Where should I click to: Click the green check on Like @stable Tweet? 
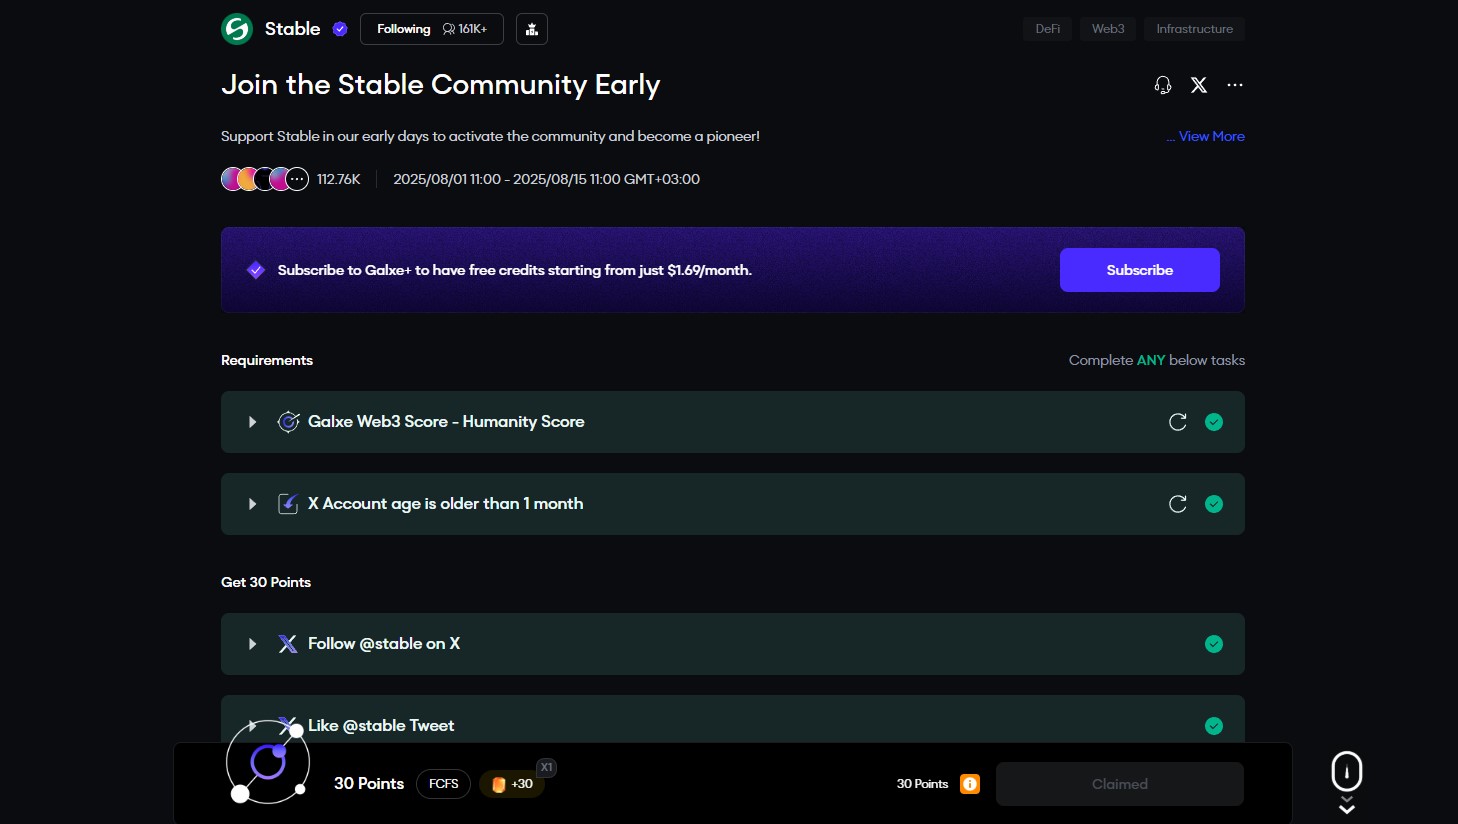click(x=1214, y=726)
